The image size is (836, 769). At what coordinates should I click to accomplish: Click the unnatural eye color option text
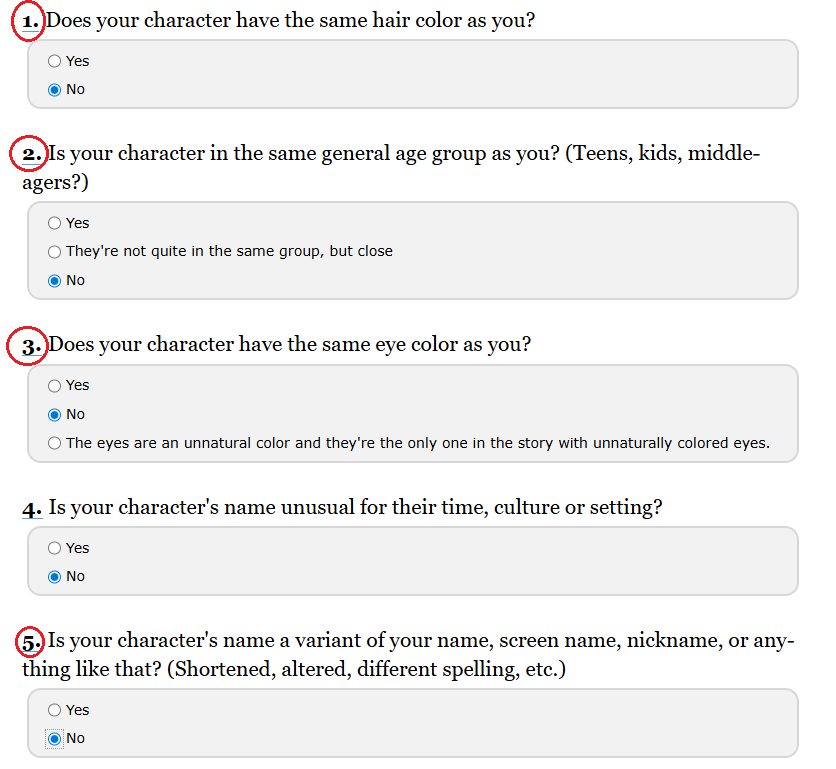[417, 442]
